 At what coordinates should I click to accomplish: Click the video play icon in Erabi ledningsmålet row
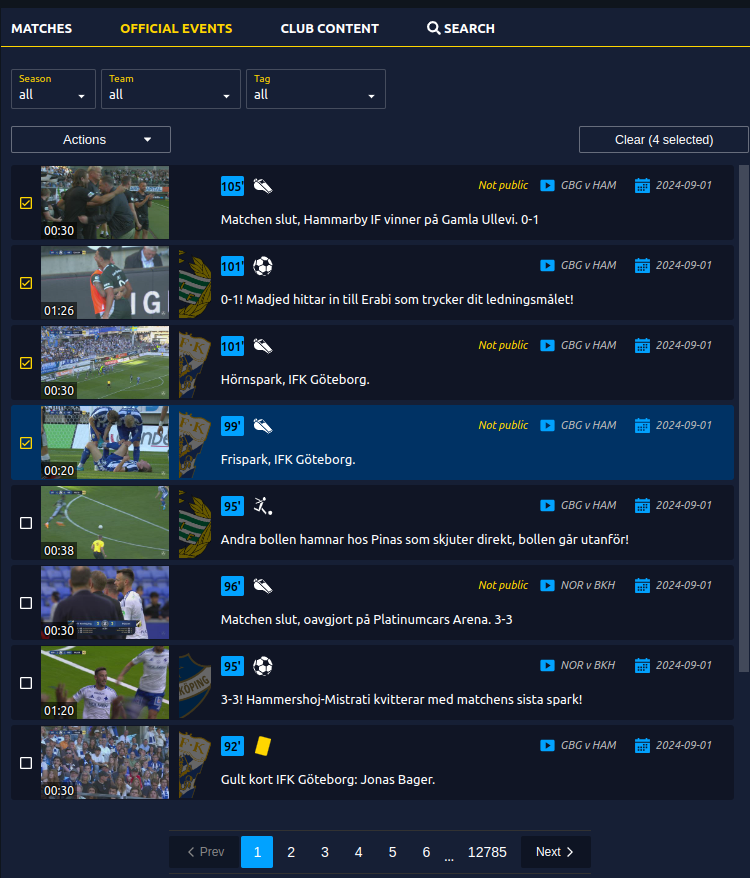(547, 265)
